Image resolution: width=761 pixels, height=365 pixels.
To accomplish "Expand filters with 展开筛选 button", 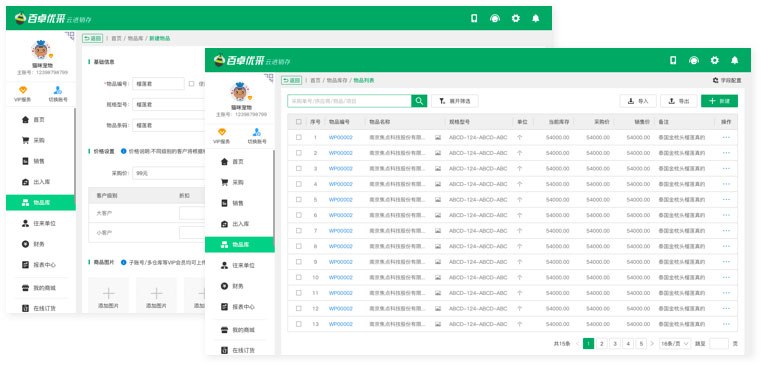I will coord(455,101).
